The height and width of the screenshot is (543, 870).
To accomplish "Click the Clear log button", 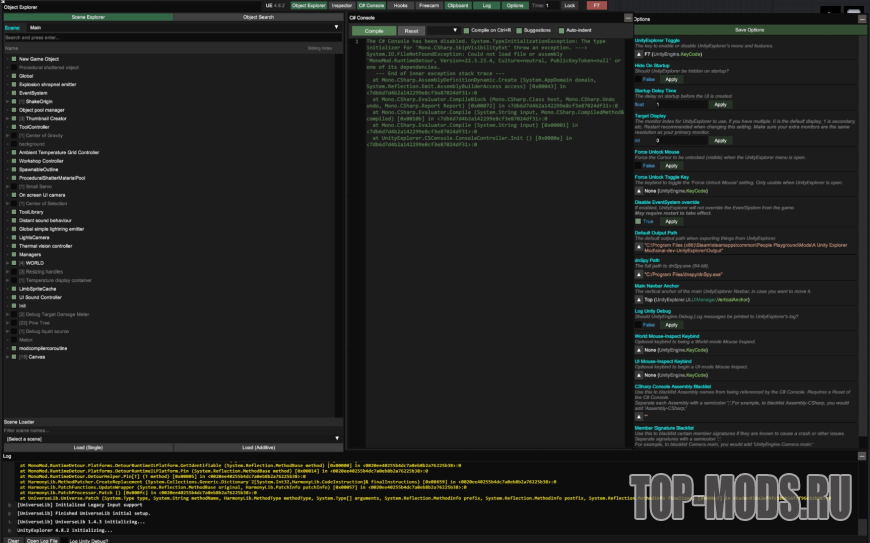I will (13, 540).
